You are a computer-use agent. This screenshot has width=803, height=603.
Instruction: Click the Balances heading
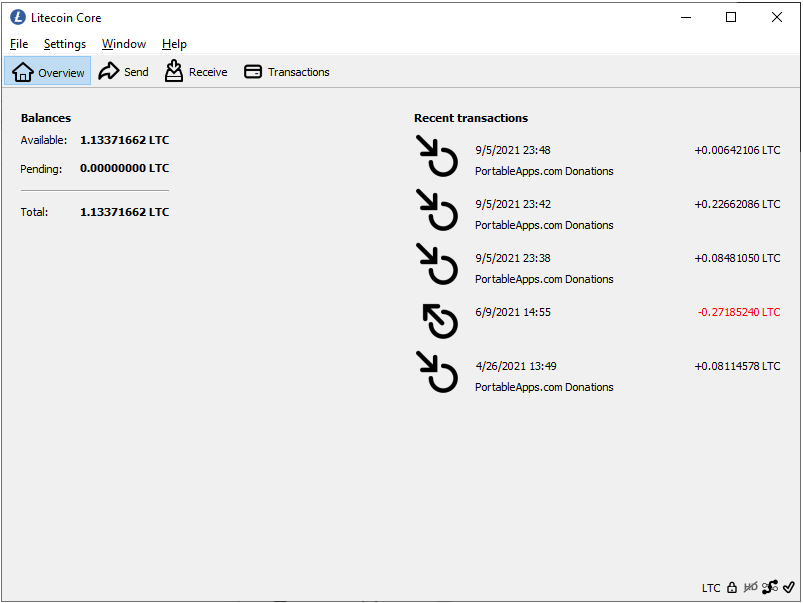click(x=46, y=118)
